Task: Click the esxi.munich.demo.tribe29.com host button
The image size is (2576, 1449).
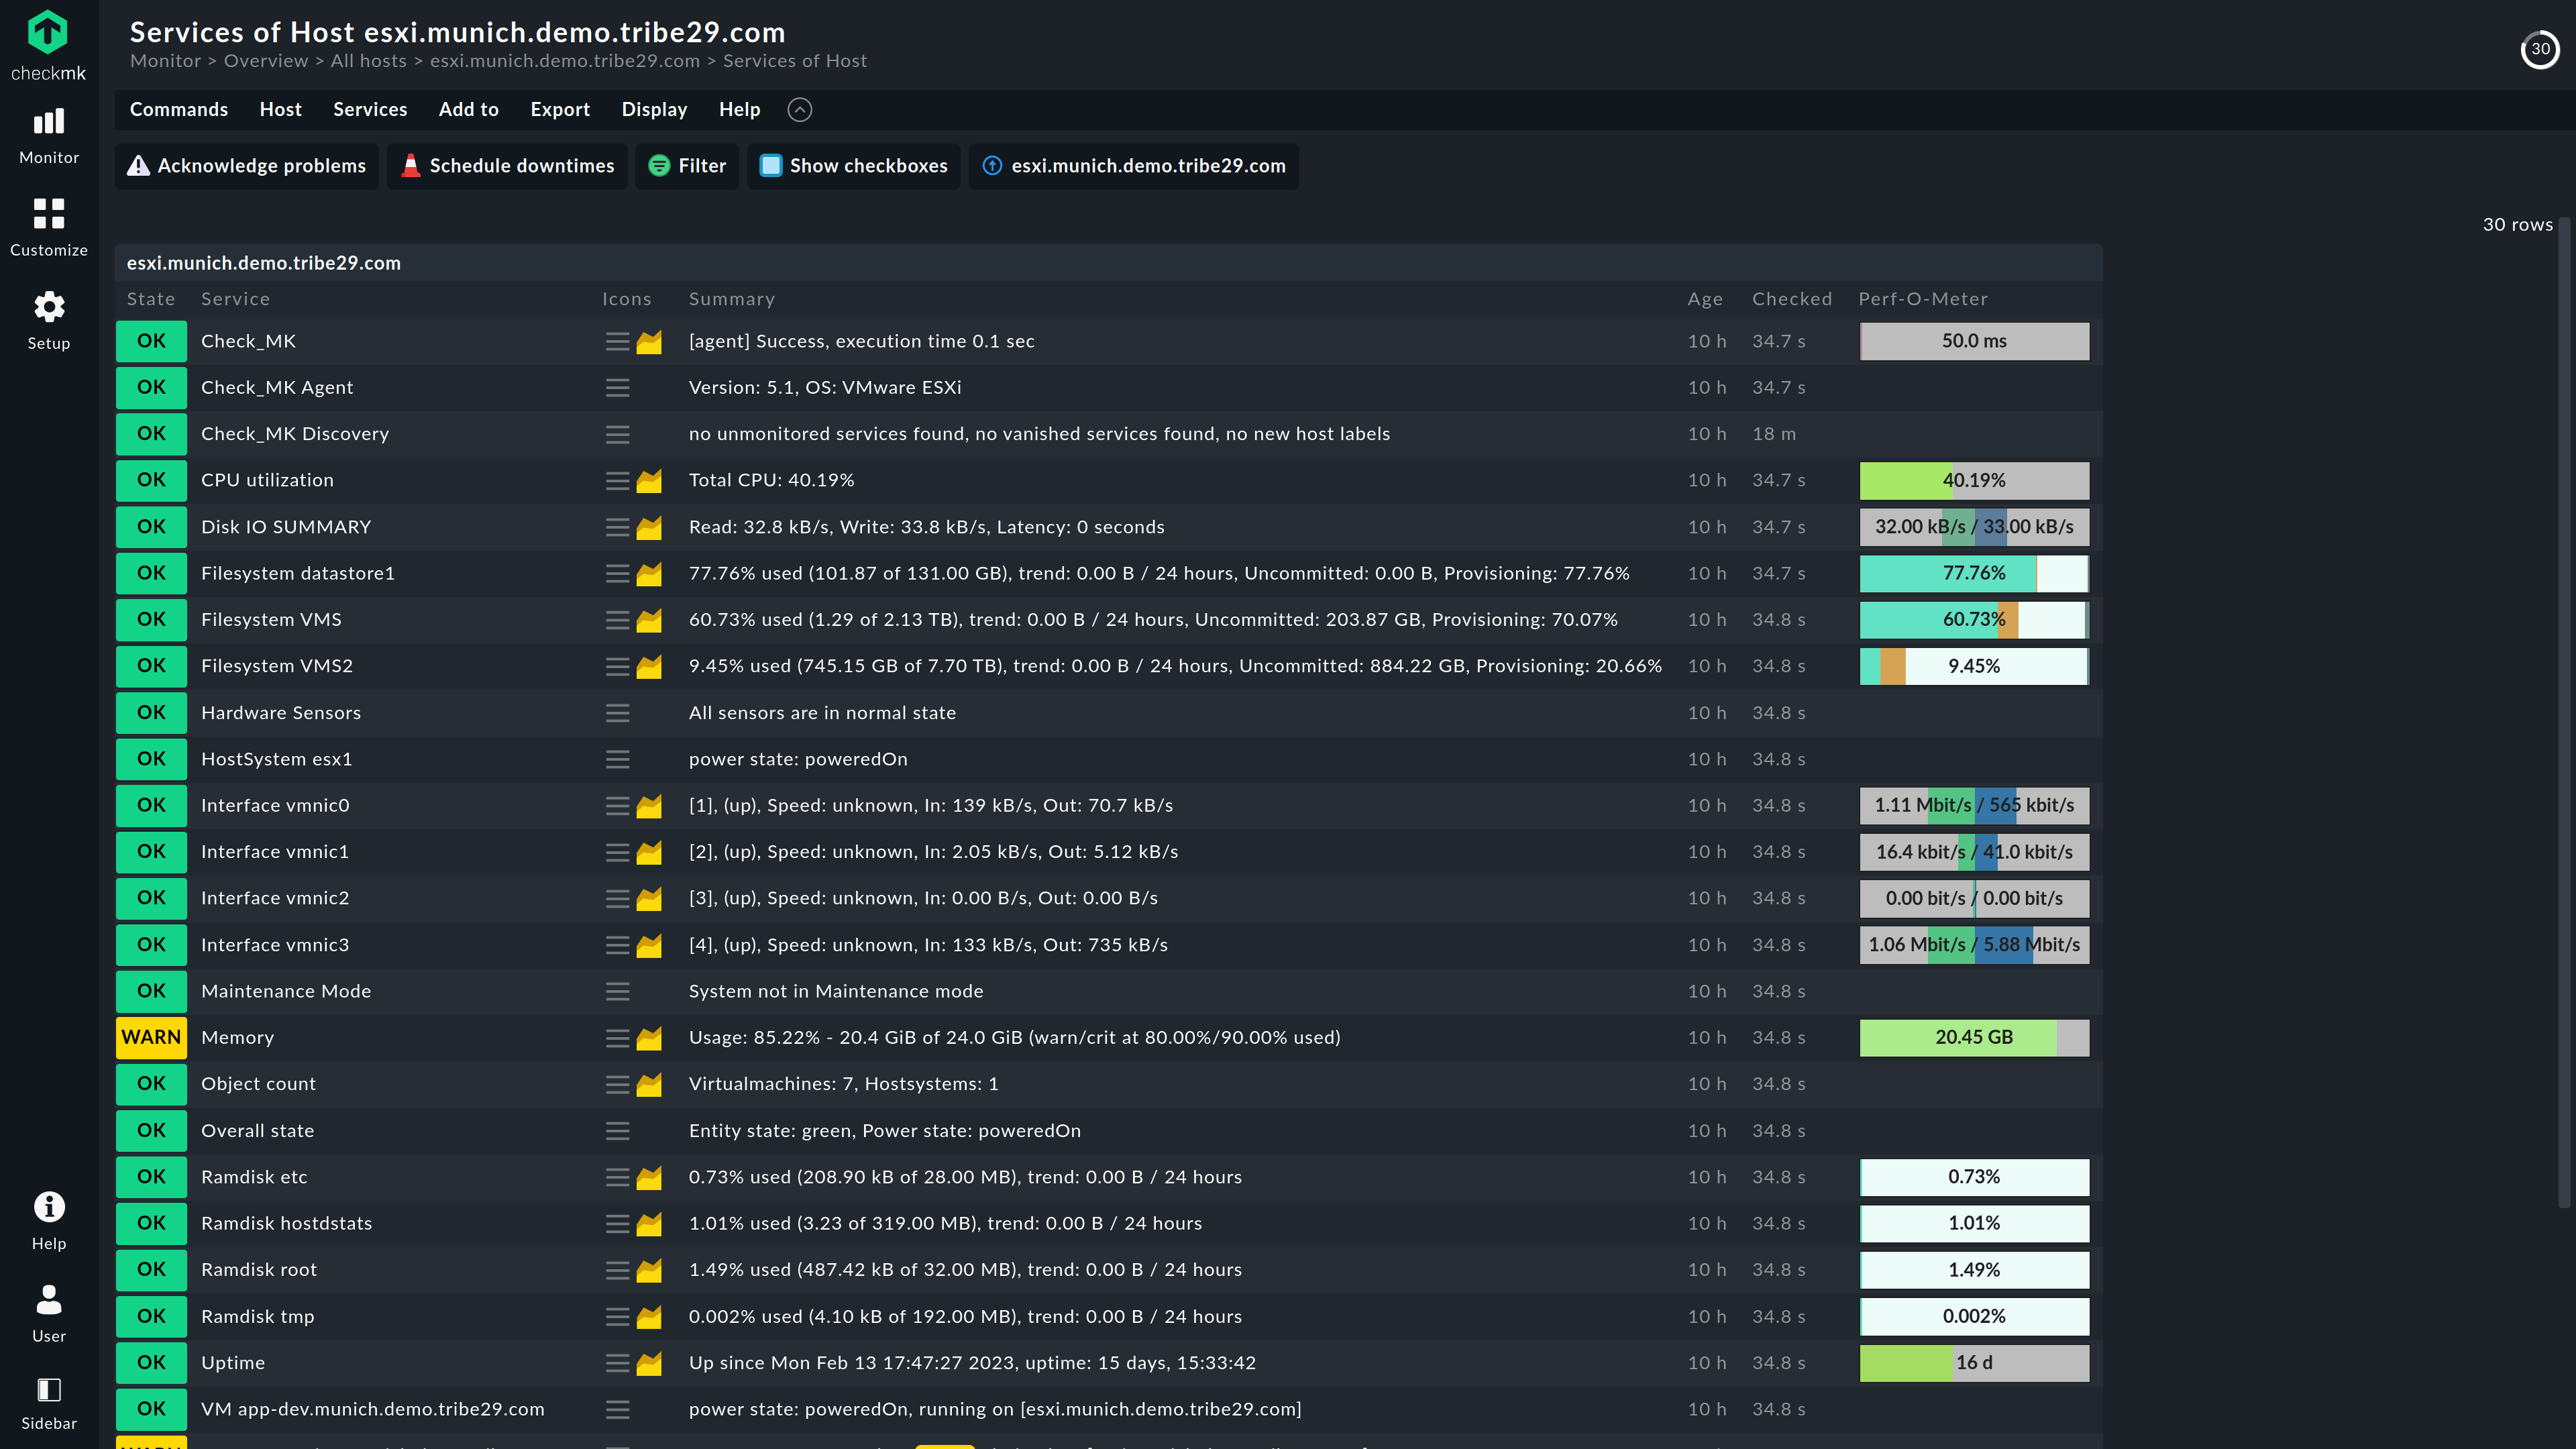Action: (x=1134, y=166)
